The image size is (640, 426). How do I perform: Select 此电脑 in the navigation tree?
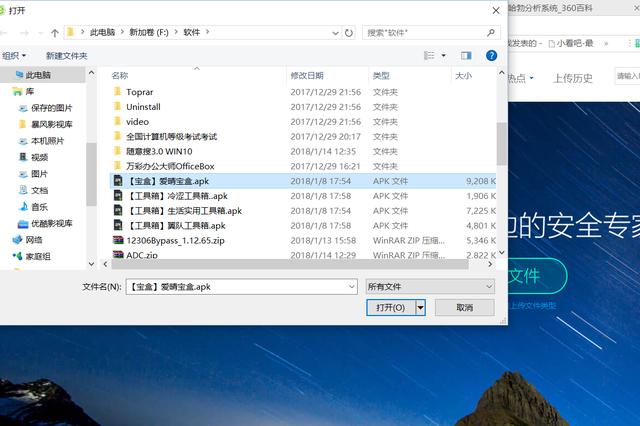[x=38, y=75]
